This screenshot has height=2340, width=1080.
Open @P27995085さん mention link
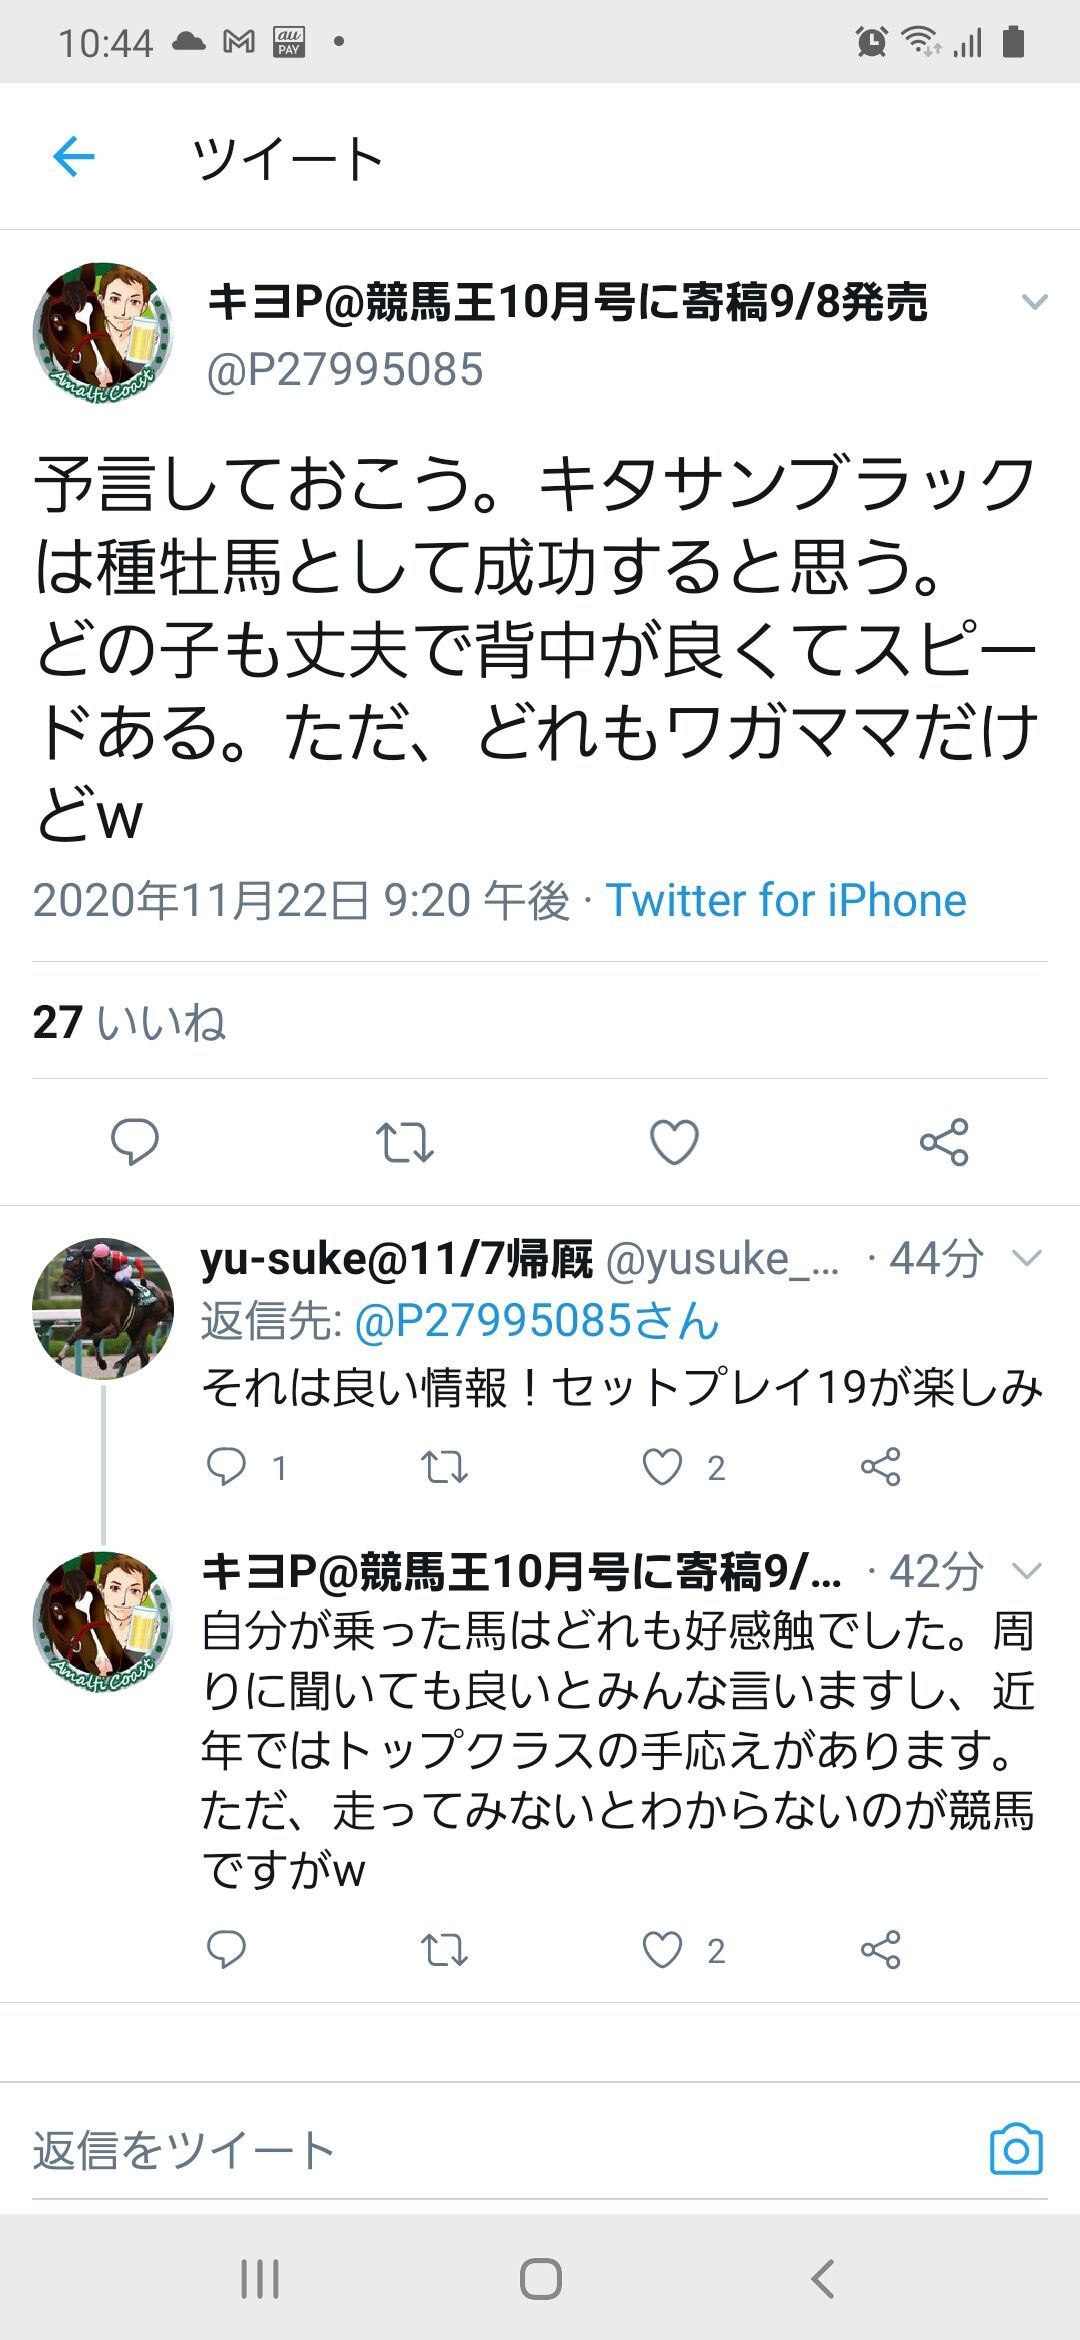pyautogui.click(x=537, y=1321)
